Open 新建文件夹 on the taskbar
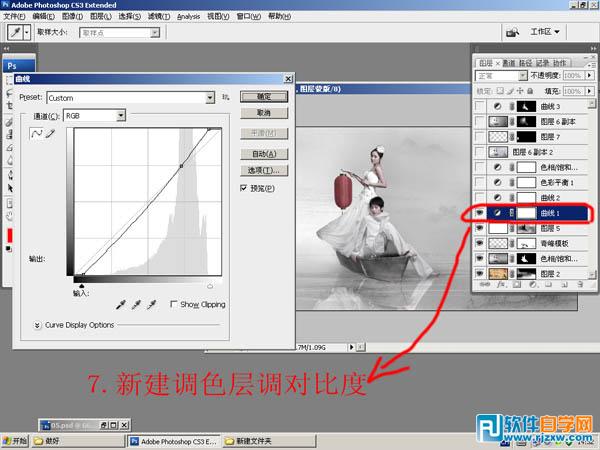 tap(269, 441)
